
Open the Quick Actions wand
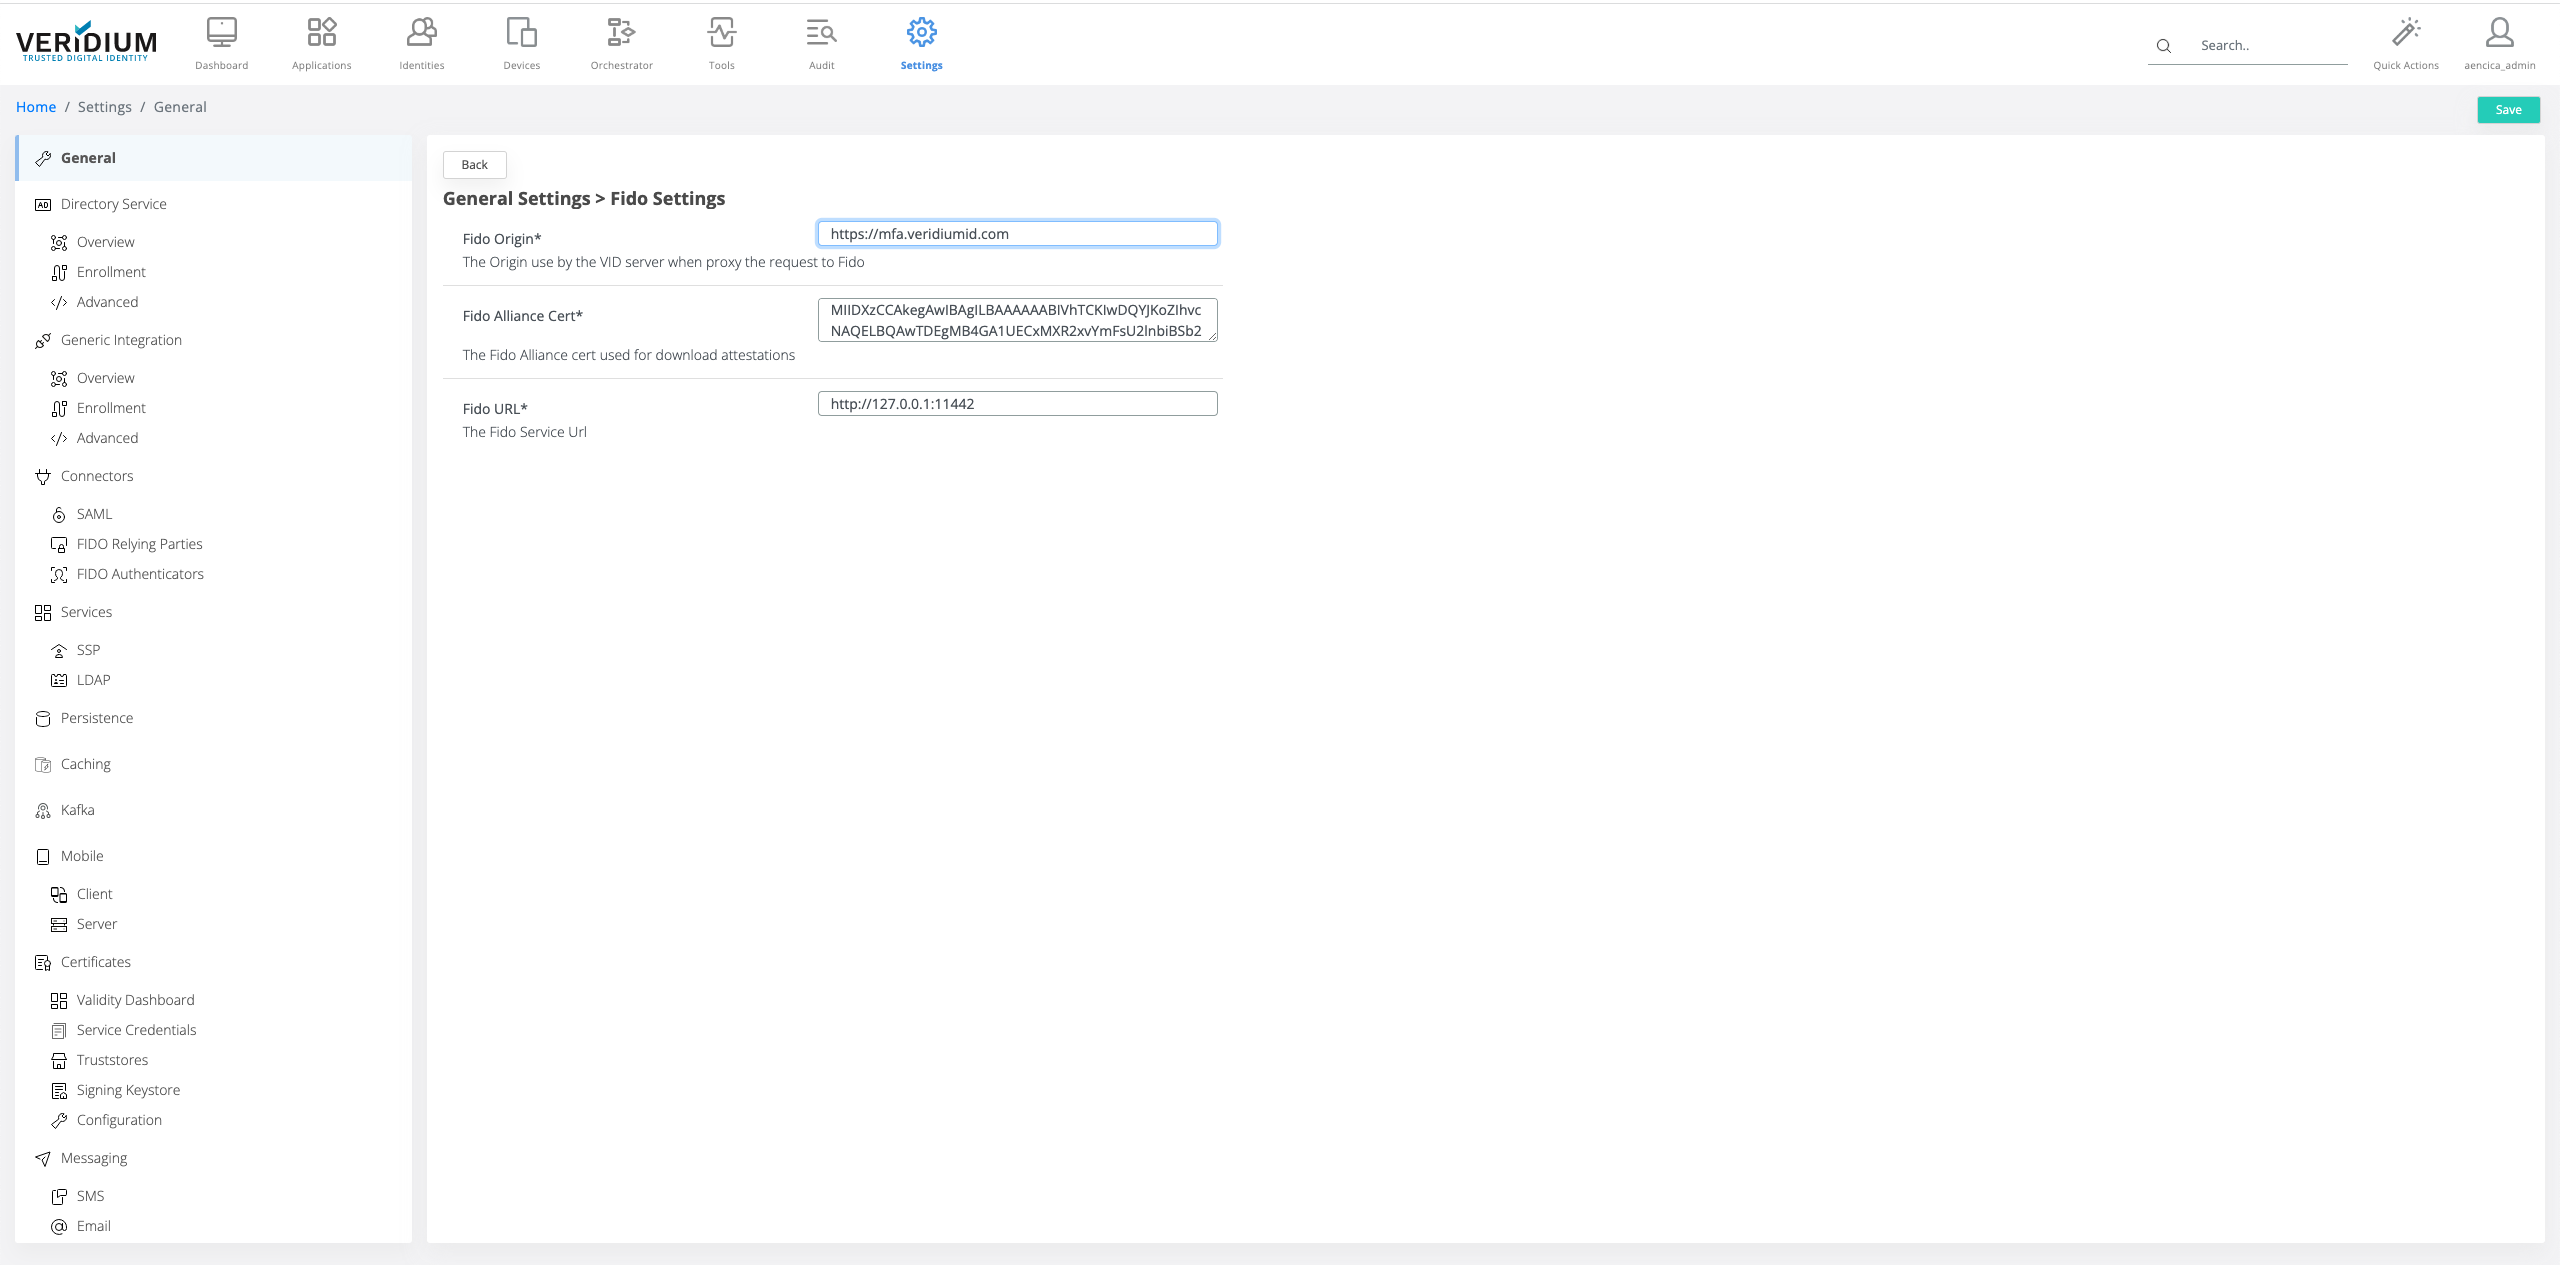(x=2405, y=43)
